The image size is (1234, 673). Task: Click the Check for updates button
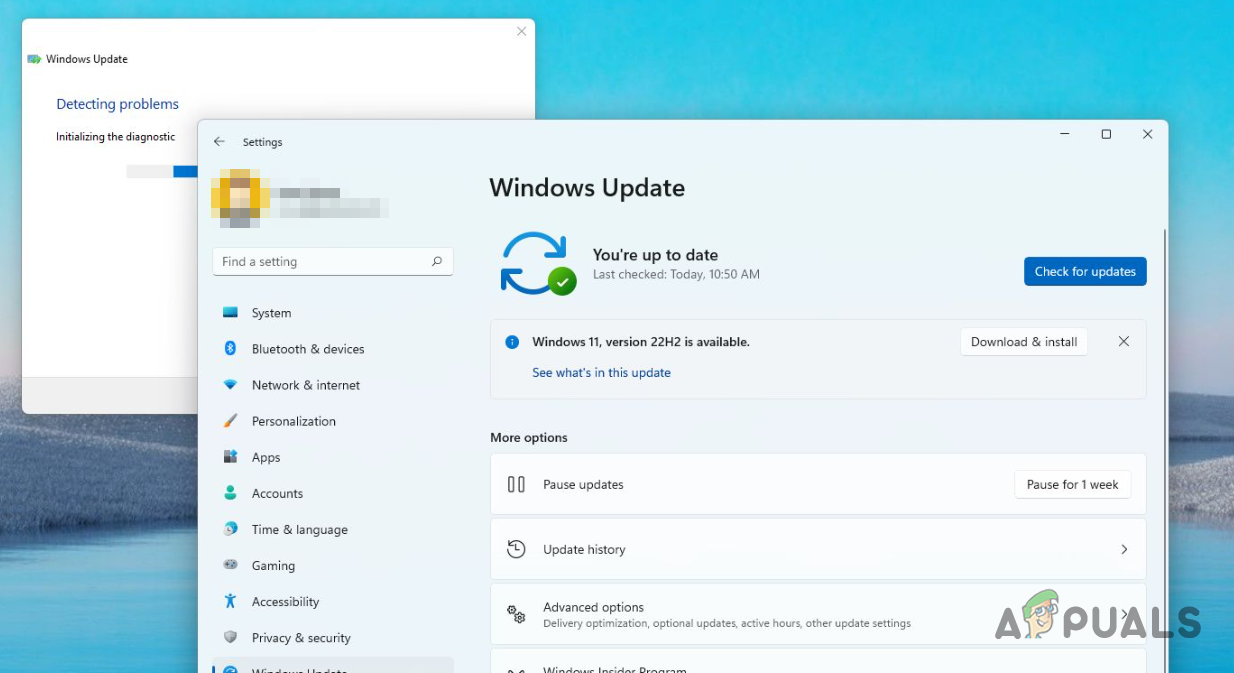[1085, 271]
